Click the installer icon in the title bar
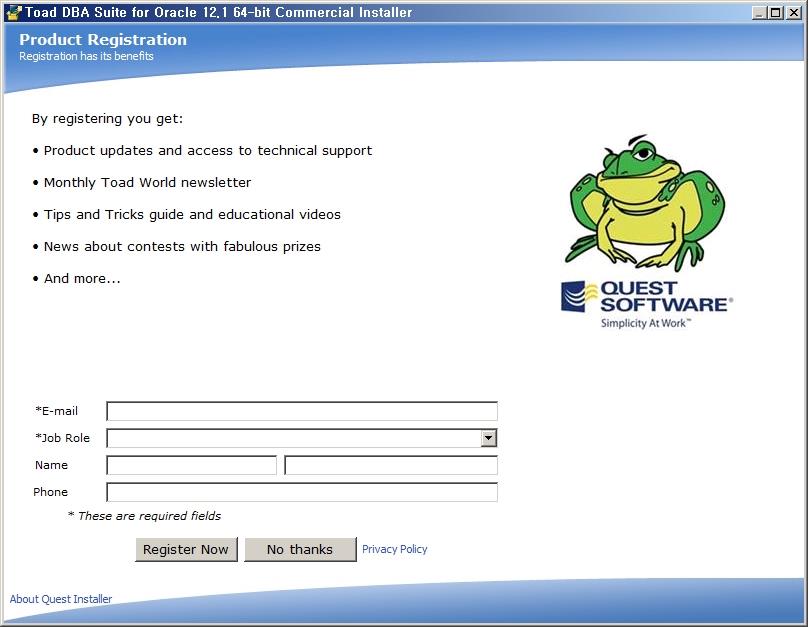Screen dimensions: 808x627 point(13,12)
